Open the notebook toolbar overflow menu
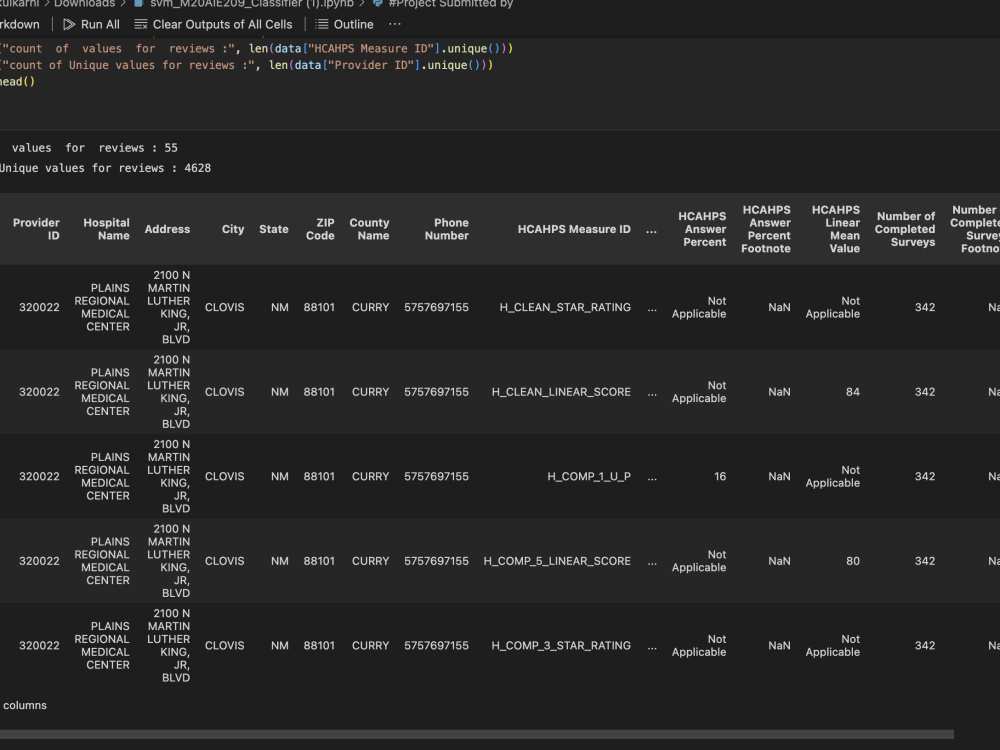Viewport: 1000px width, 750px height. [395, 24]
